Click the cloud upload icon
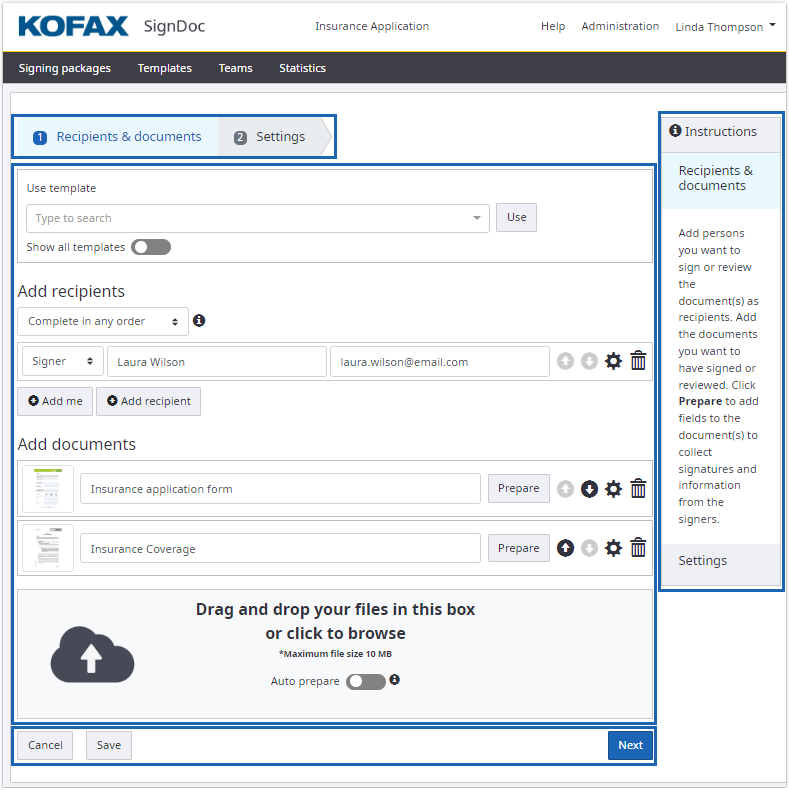The image size is (789, 790). (92, 655)
